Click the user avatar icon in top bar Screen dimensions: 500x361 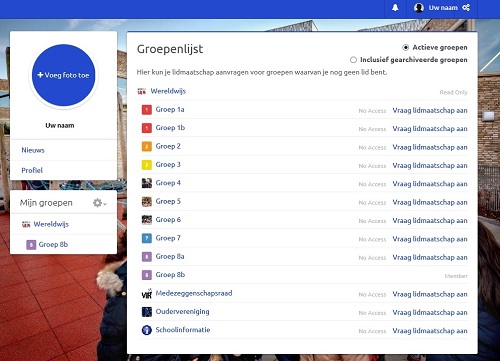pos(419,8)
